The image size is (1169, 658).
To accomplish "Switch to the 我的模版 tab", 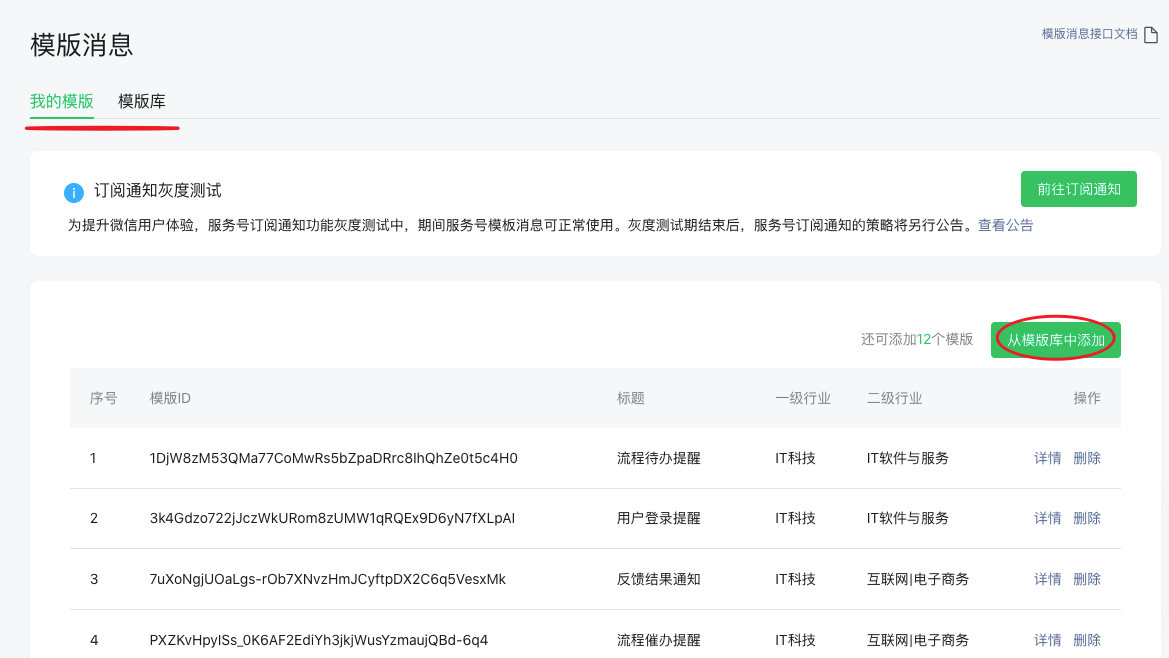I will coord(62,101).
